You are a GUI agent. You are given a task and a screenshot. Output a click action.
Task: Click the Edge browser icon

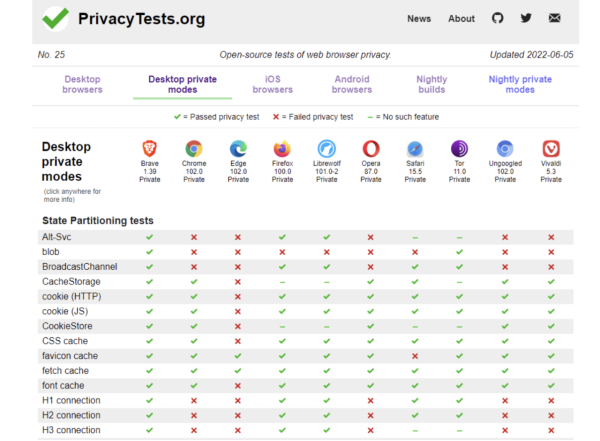[238, 149]
